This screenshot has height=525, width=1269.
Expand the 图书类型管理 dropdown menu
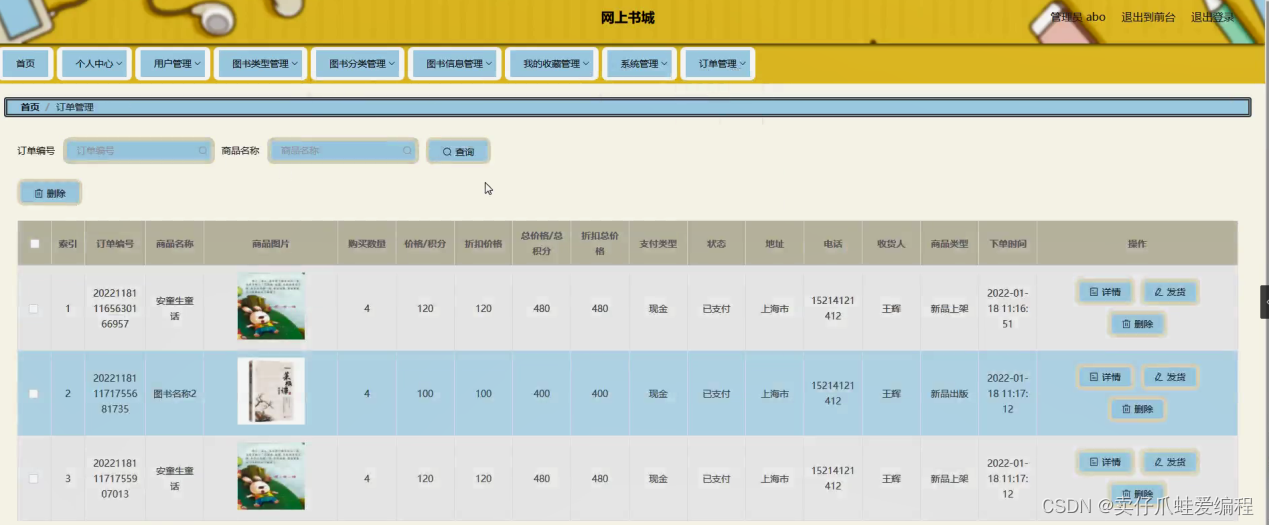(x=259, y=63)
